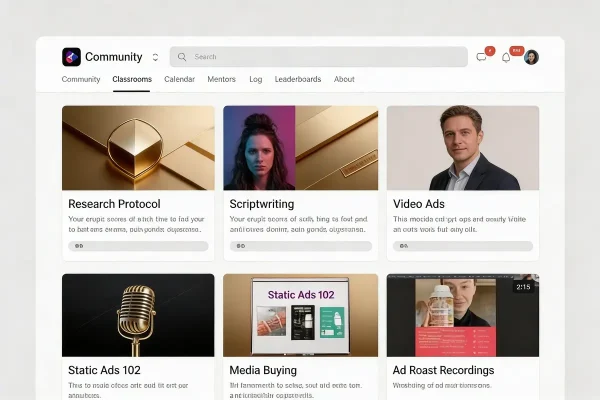Focus the Search input field

coord(319,57)
